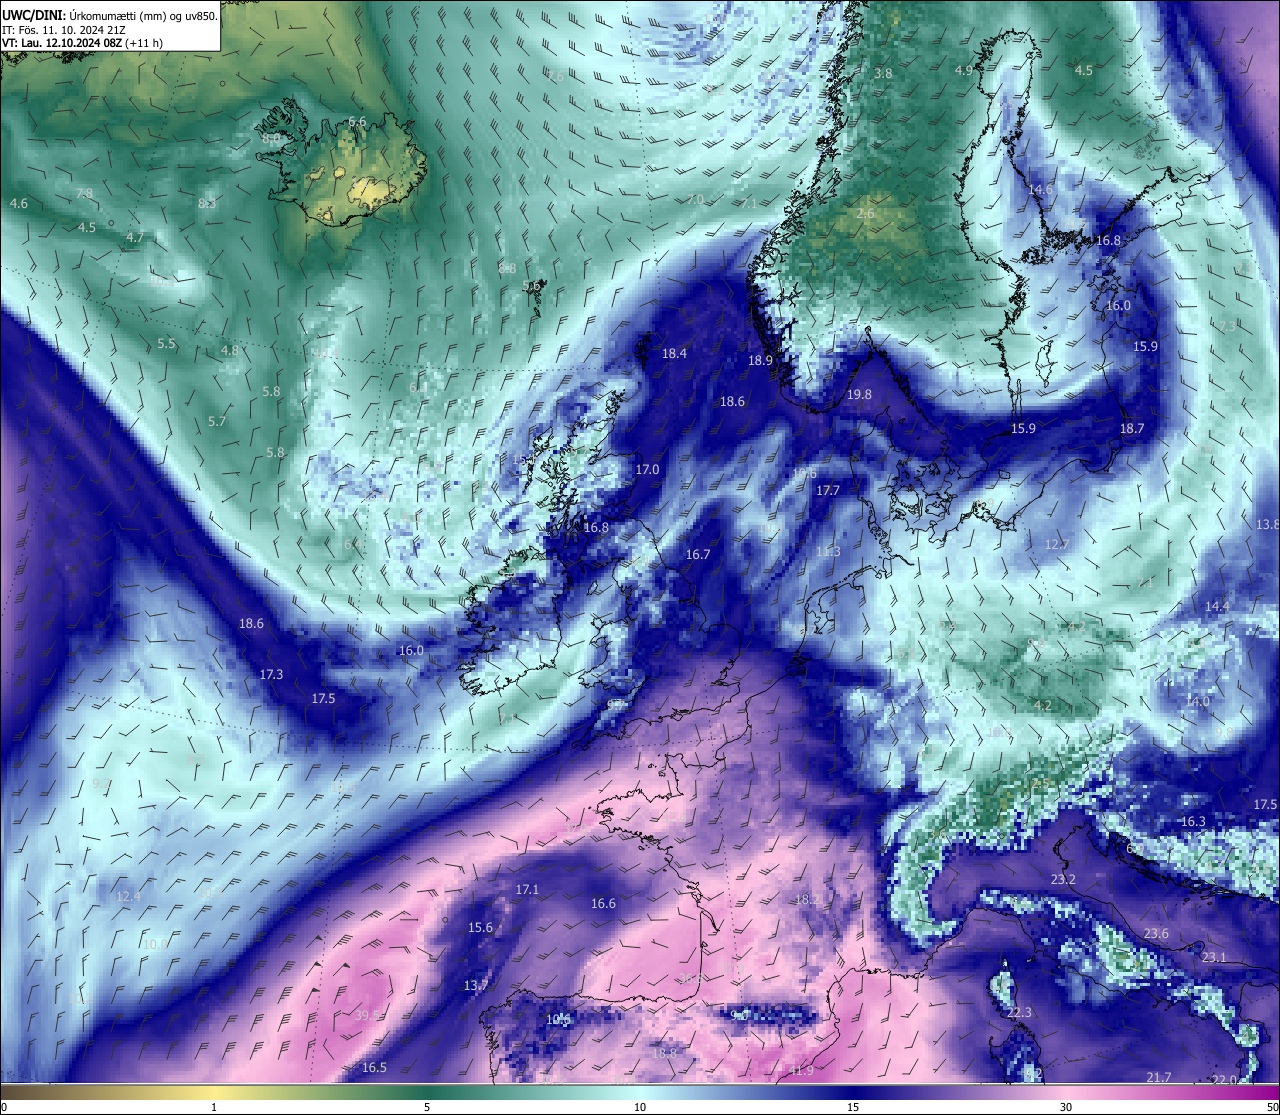Image resolution: width=1280 pixels, height=1115 pixels.
Task: Click the 16.5 value on the map
Action: (374, 1068)
